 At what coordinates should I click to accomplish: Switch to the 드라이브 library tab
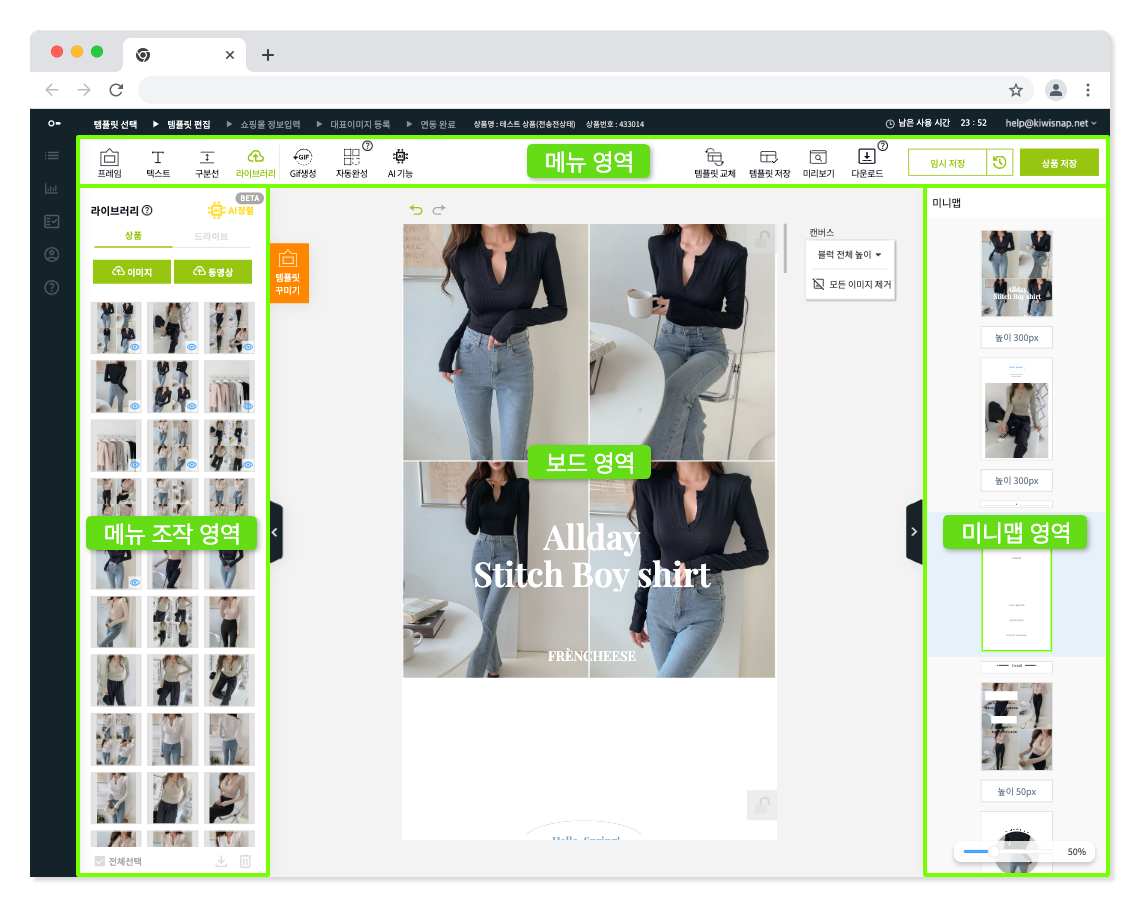(x=212, y=236)
